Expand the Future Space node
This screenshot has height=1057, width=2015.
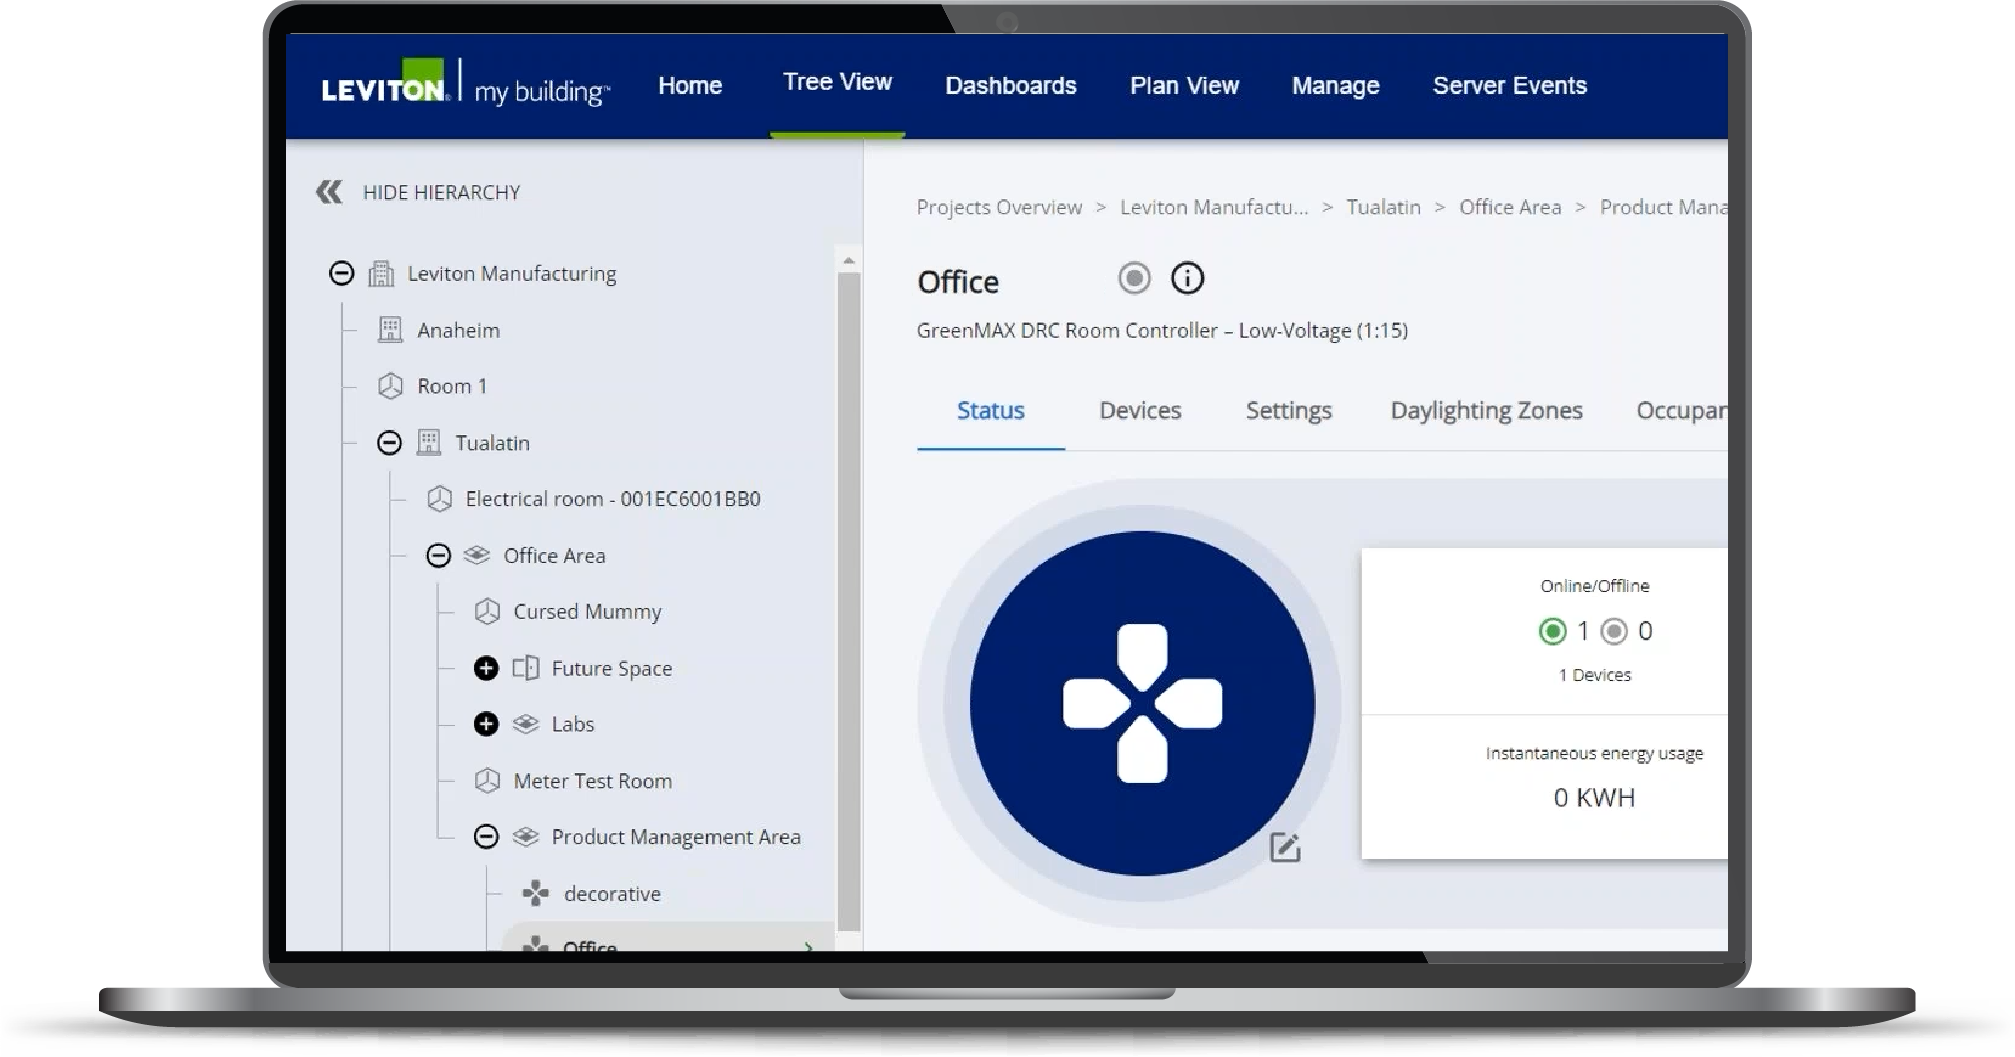(486, 668)
